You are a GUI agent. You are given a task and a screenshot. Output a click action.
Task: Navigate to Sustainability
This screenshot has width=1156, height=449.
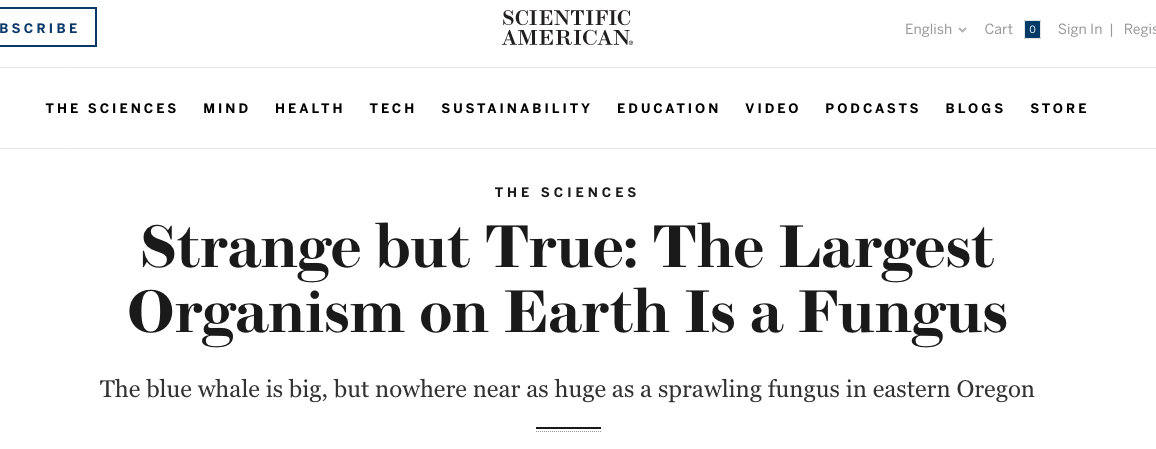pos(516,109)
